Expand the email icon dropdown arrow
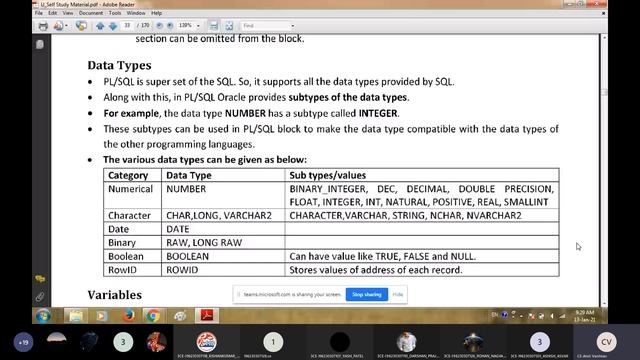Viewport: 640px width, 360px height. pyautogui.click(x=67, y=26)
